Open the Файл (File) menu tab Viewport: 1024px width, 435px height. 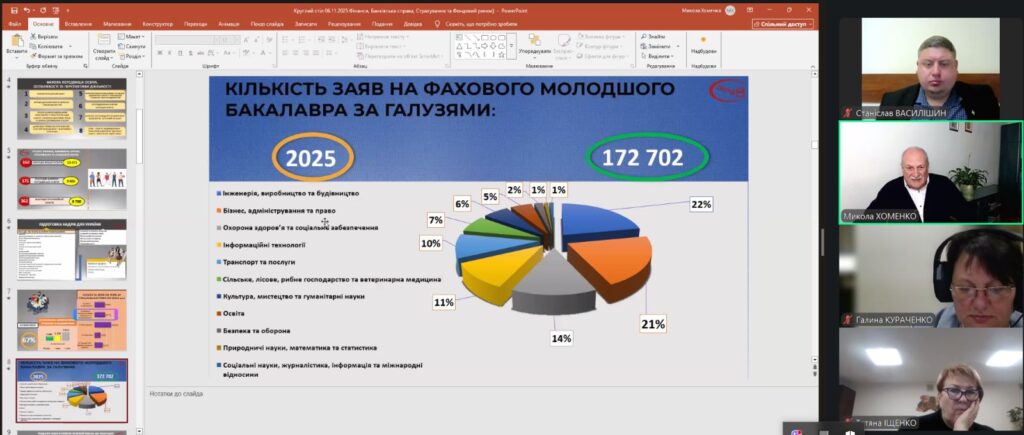pyautogui.click(x=15, y=24)
